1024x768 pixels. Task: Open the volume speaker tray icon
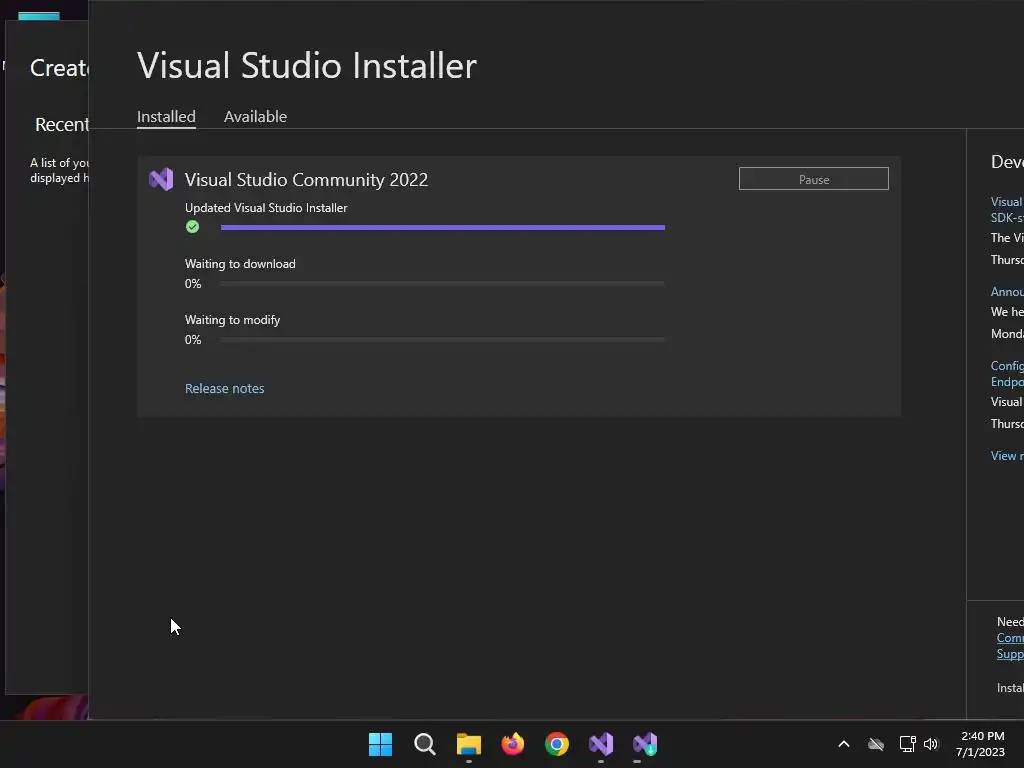tap(931, 744)
